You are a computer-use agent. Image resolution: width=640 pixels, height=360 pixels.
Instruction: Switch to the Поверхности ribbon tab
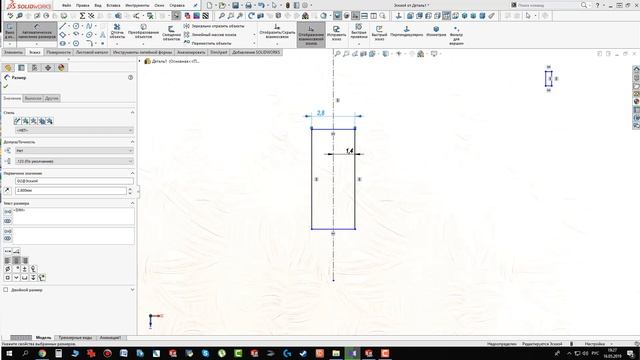click(59, 52)
